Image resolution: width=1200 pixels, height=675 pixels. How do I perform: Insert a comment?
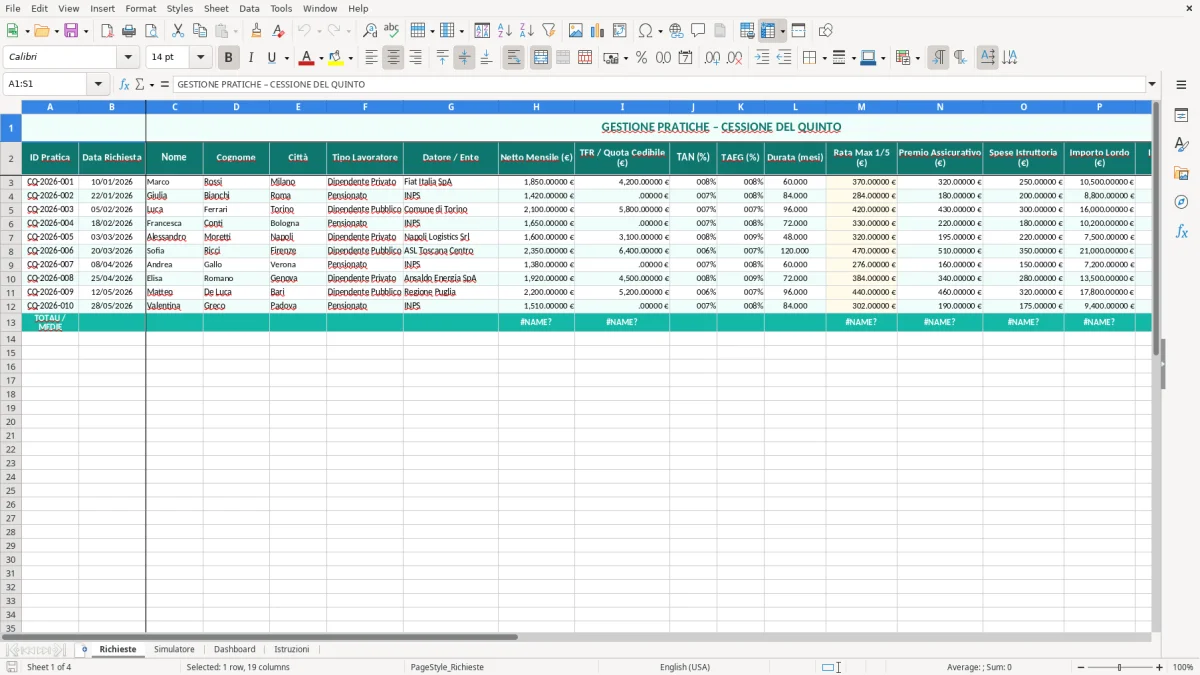(698, 31)
